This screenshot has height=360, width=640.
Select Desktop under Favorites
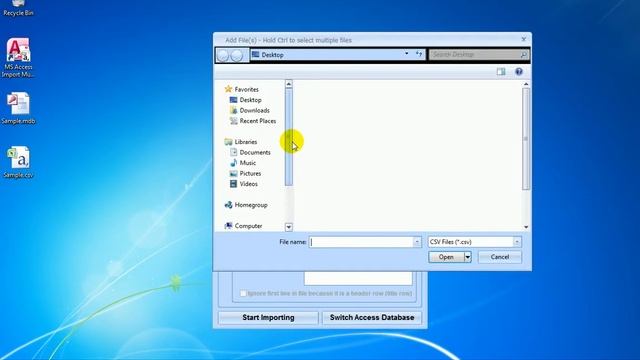click(250, 100)
